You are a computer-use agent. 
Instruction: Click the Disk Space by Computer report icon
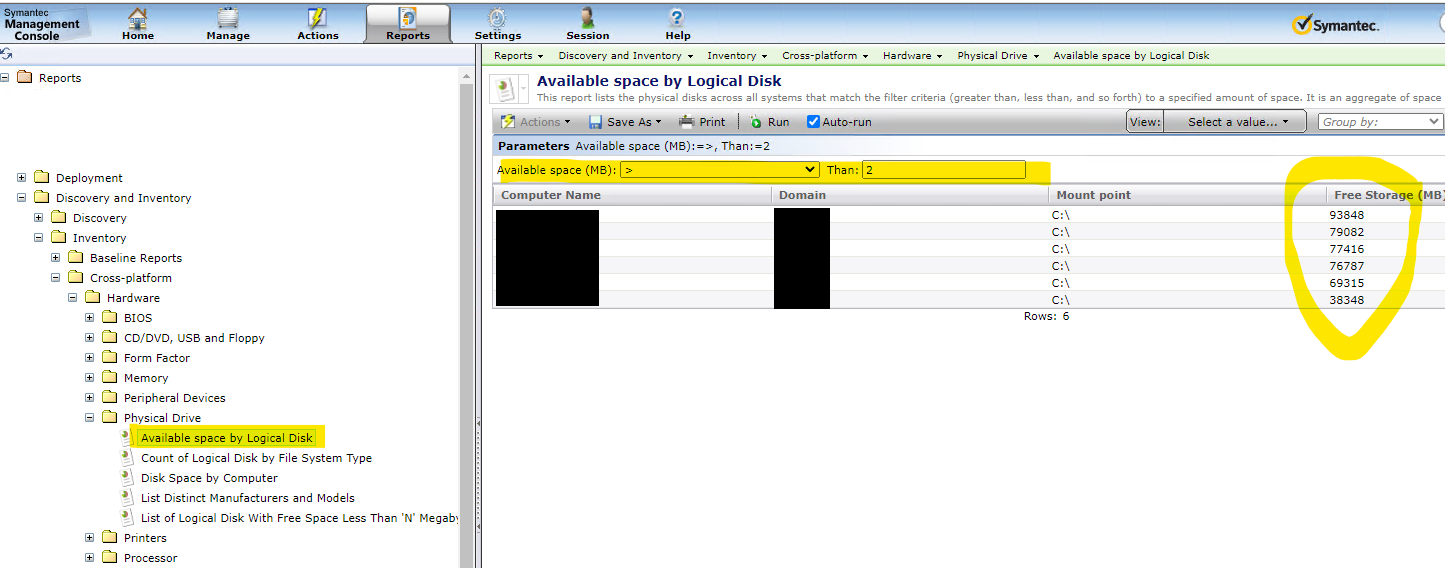click(127, 477)
